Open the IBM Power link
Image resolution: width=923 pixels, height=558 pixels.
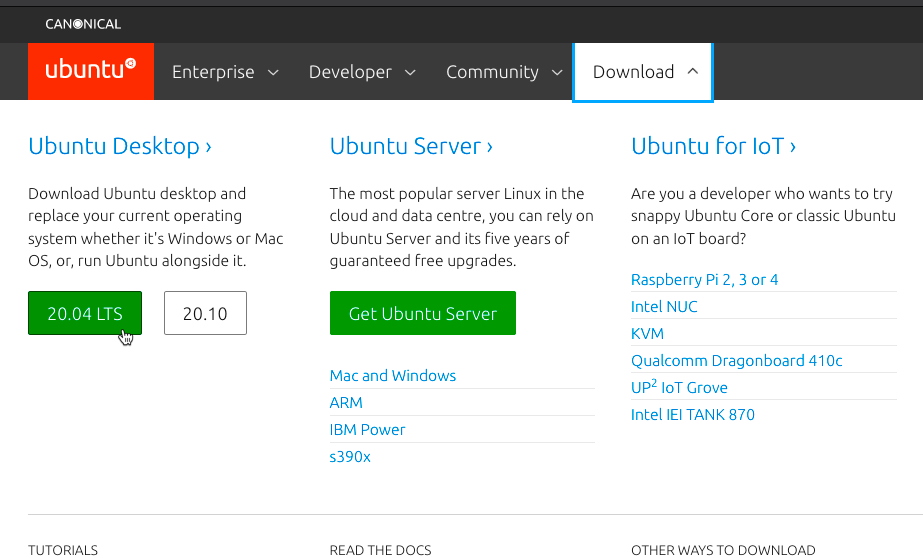(367, 430)
